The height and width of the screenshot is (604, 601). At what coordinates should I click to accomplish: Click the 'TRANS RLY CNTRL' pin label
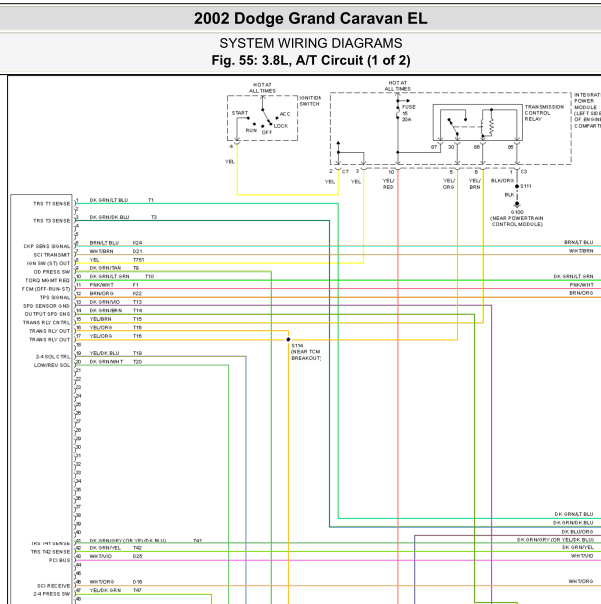click(46, 323)
